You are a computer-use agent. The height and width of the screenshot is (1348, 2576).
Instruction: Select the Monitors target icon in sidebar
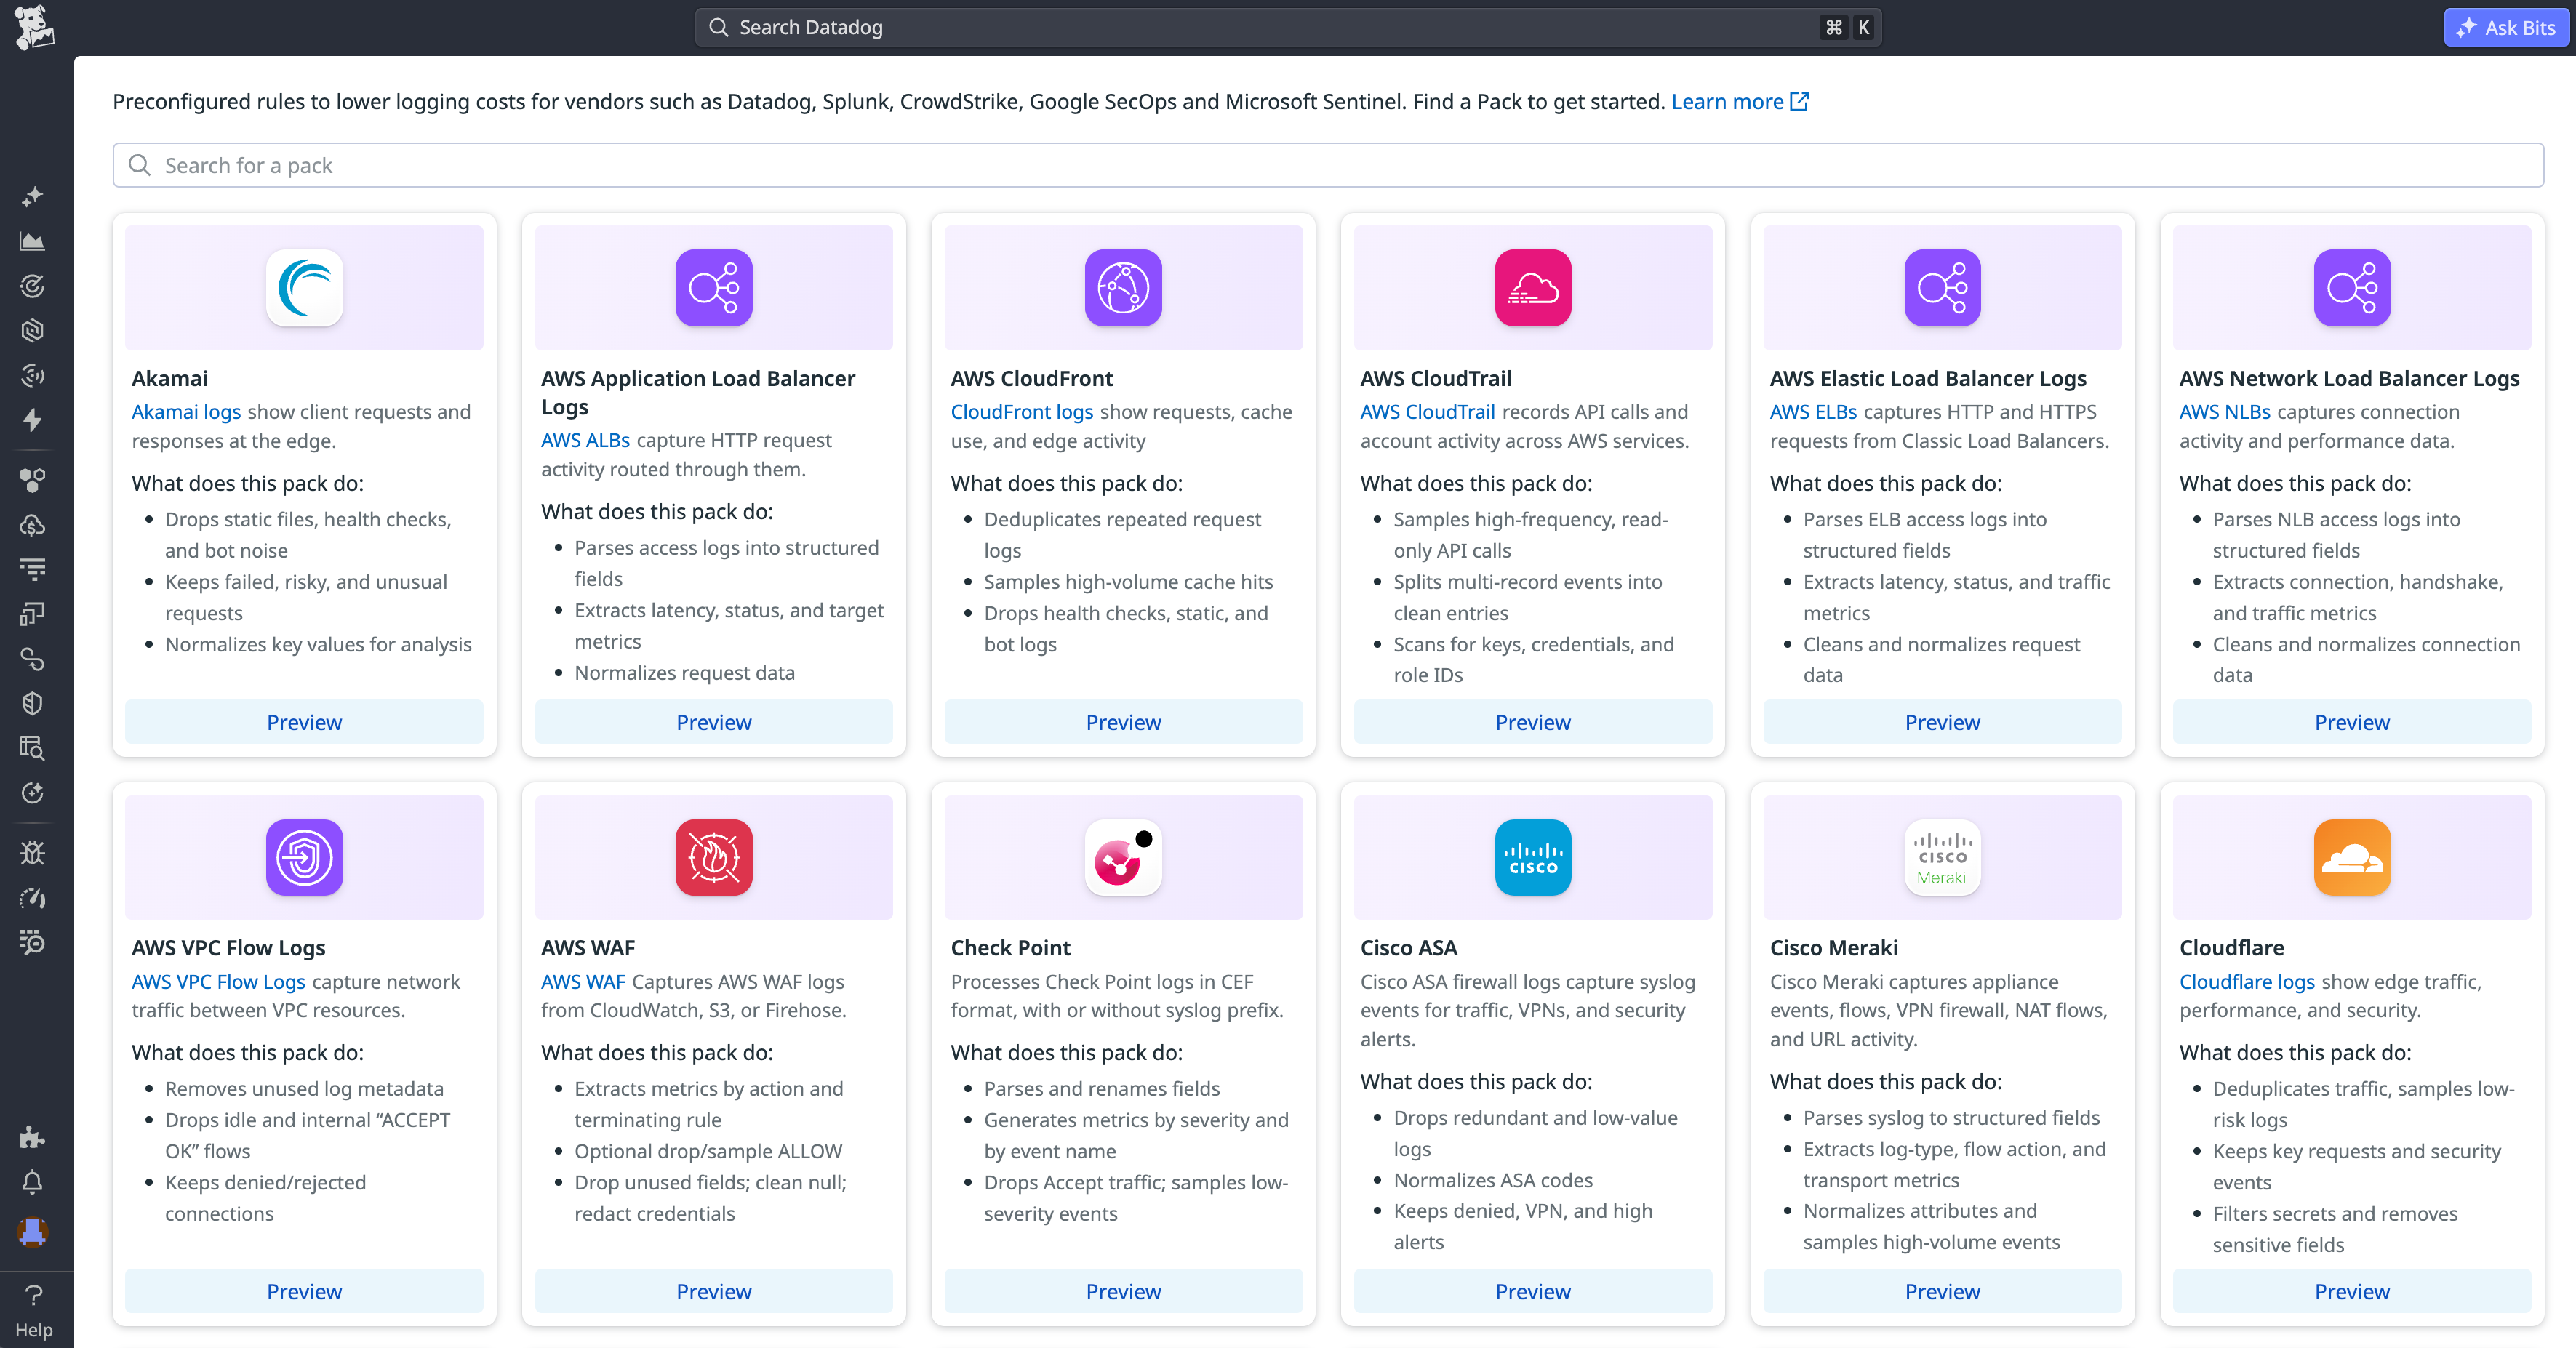33,285
